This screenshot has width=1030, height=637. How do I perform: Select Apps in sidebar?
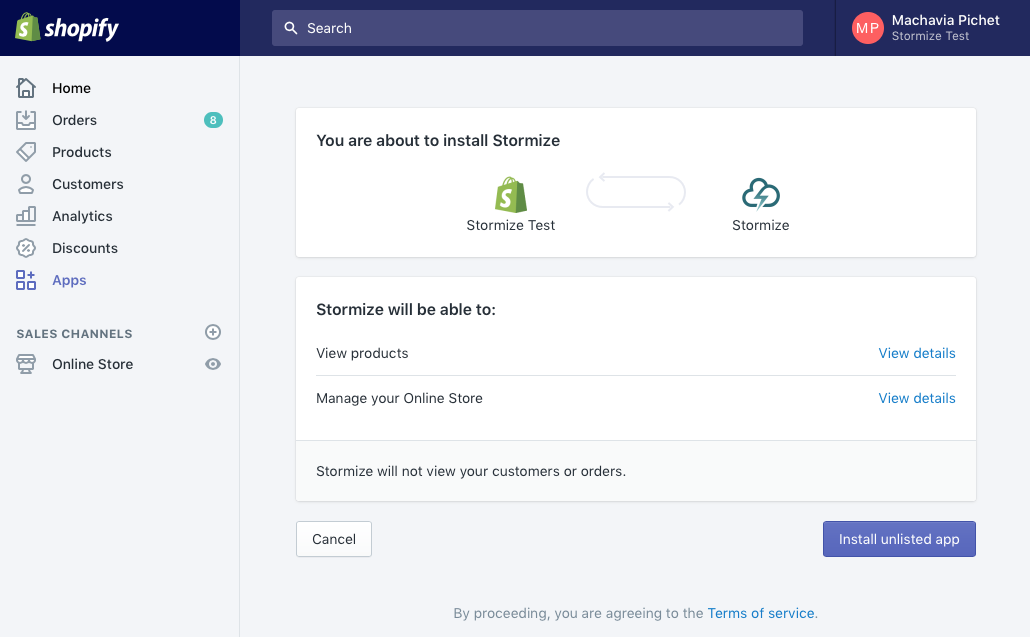click(70, 280)
